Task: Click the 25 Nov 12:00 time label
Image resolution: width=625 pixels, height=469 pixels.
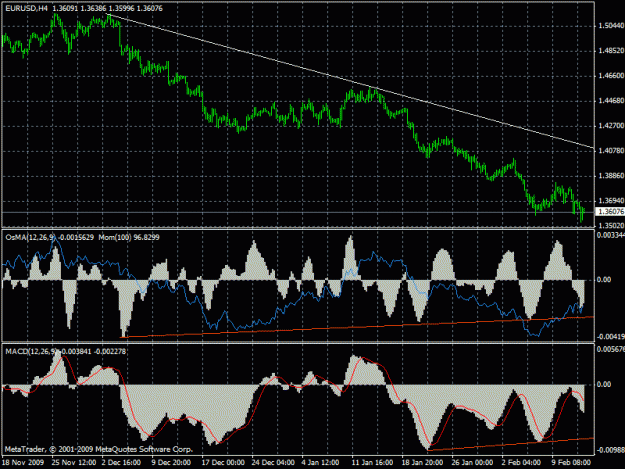Action: pyautogui.click(x=74, y=462)
